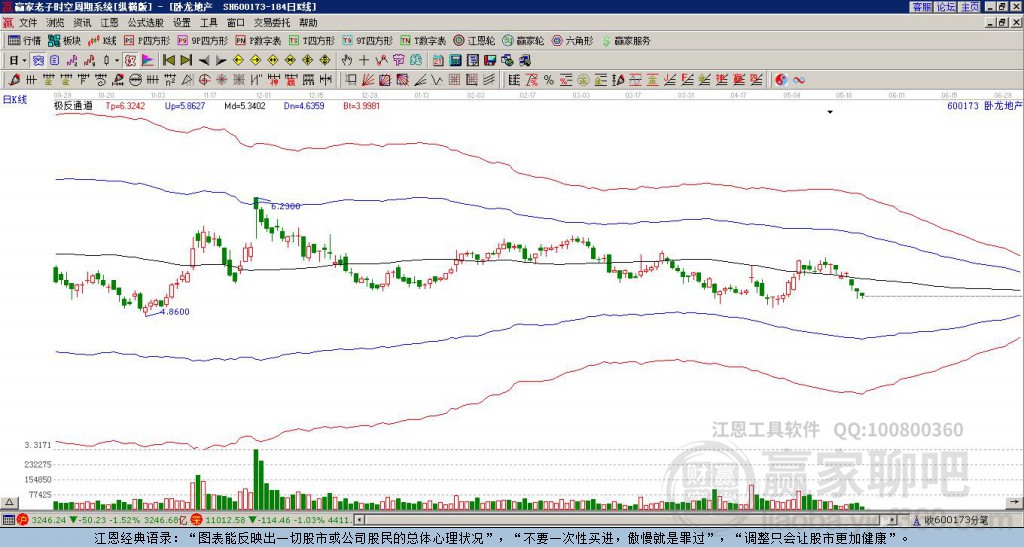
Task: Click the 论坛 forum link
Action: click(x=946, y=7)
